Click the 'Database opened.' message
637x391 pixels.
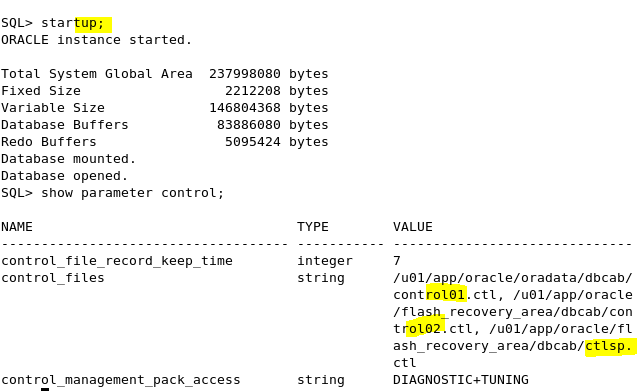pyautogui.click(x=64, y=176)
